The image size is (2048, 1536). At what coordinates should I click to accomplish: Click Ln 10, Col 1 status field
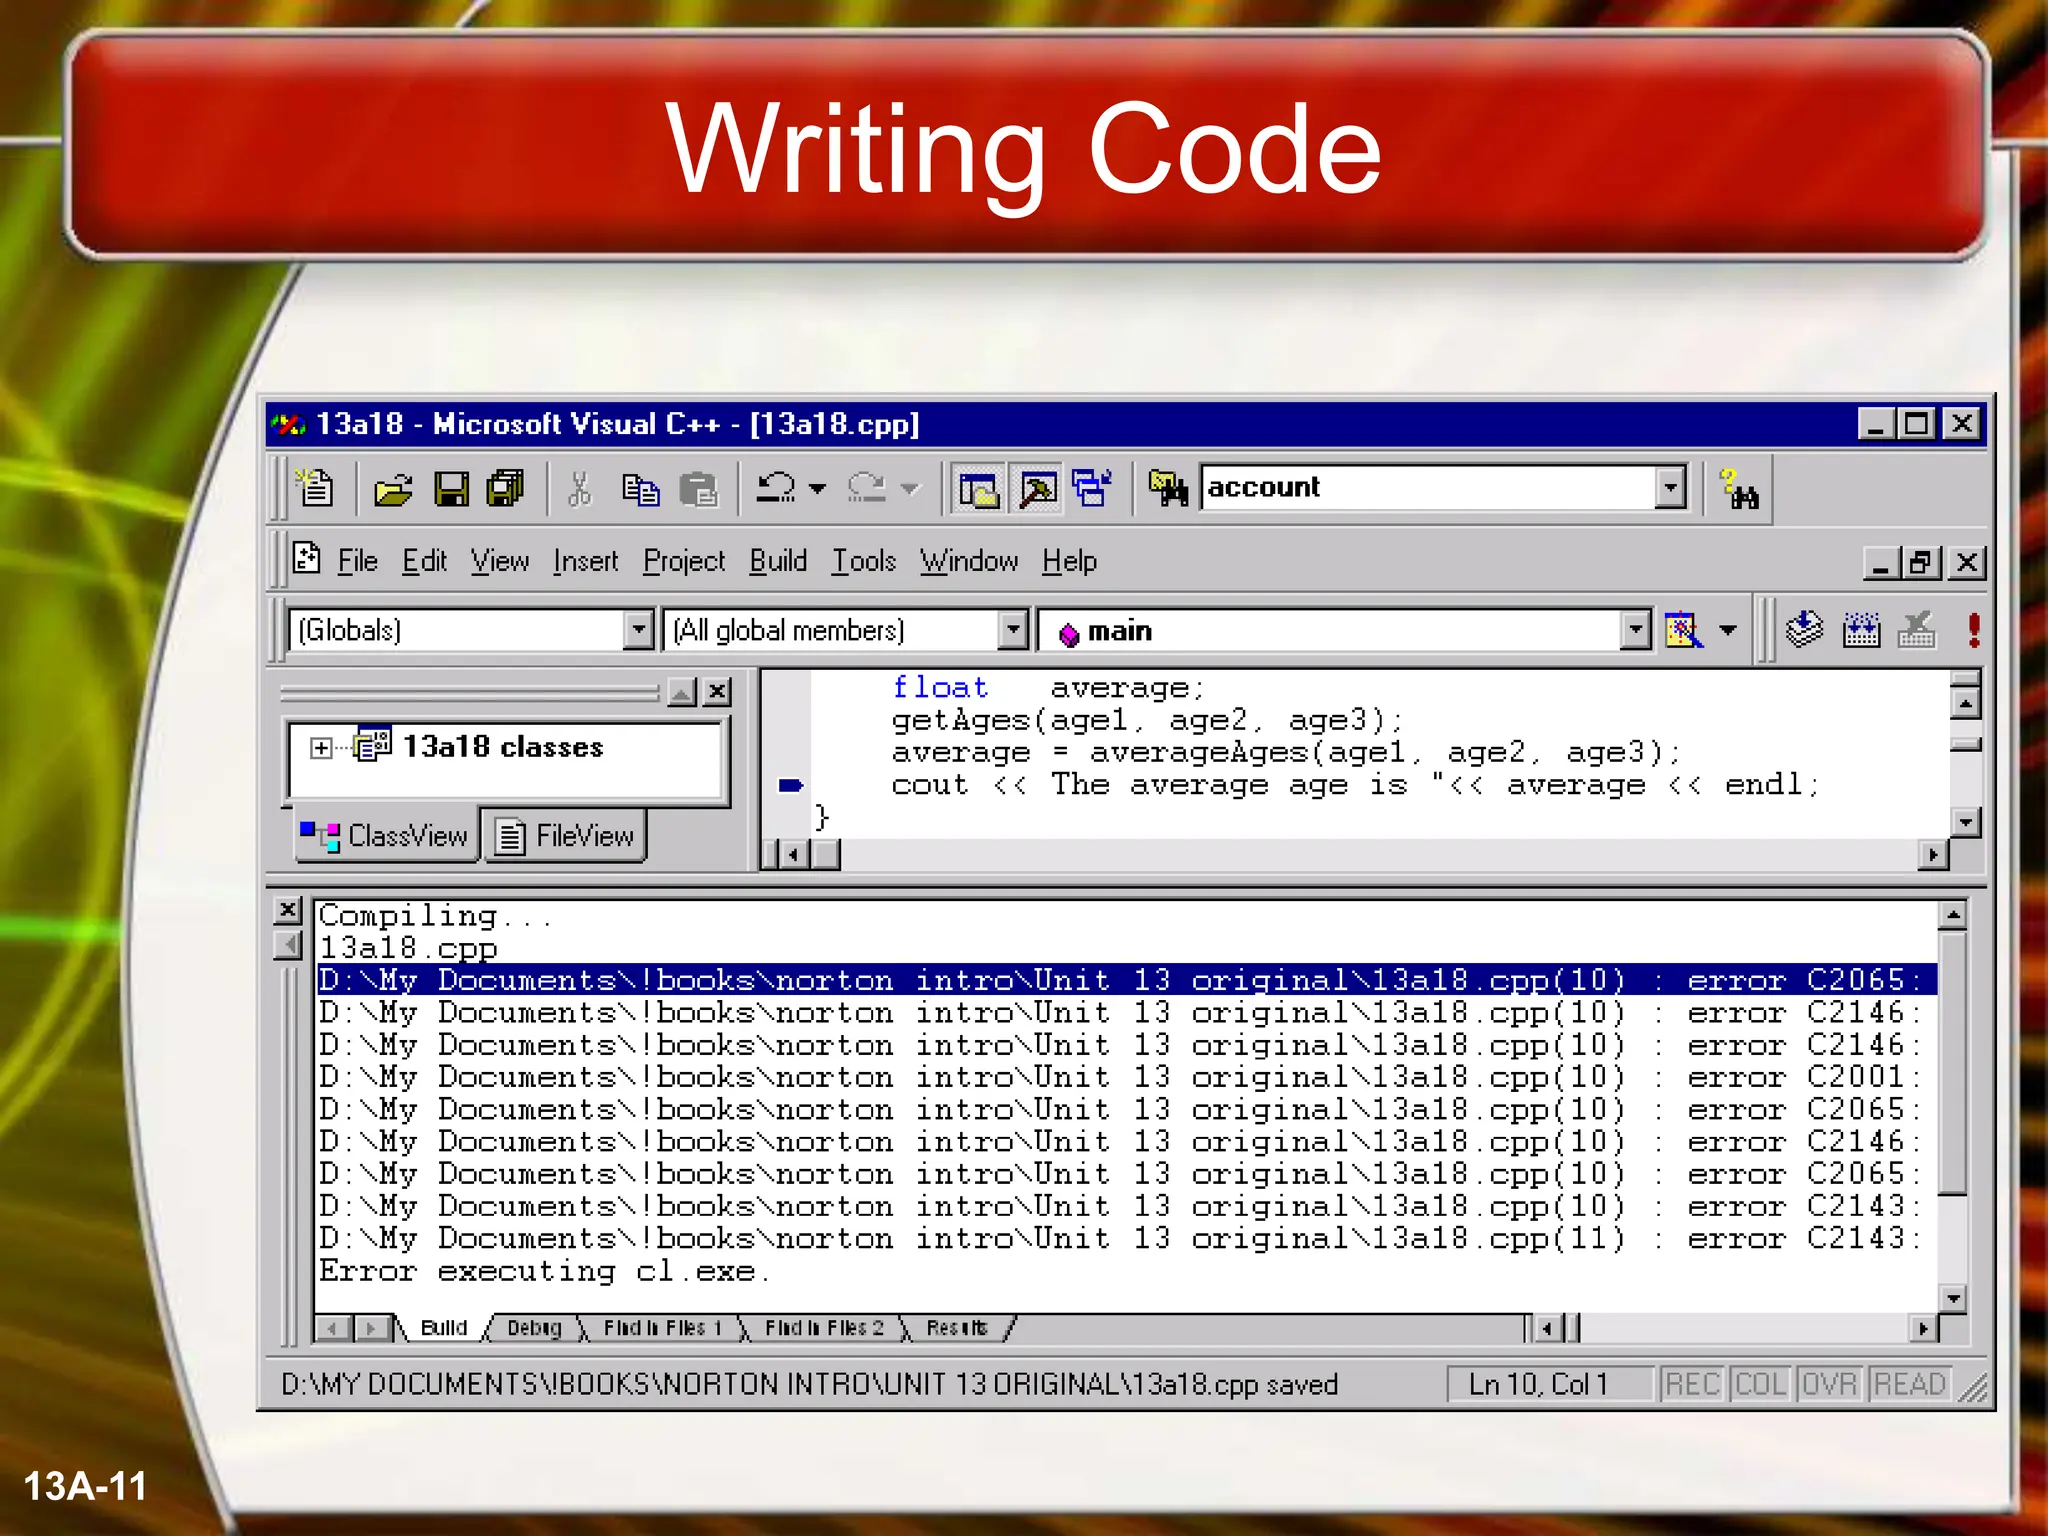[1548, 1384]
